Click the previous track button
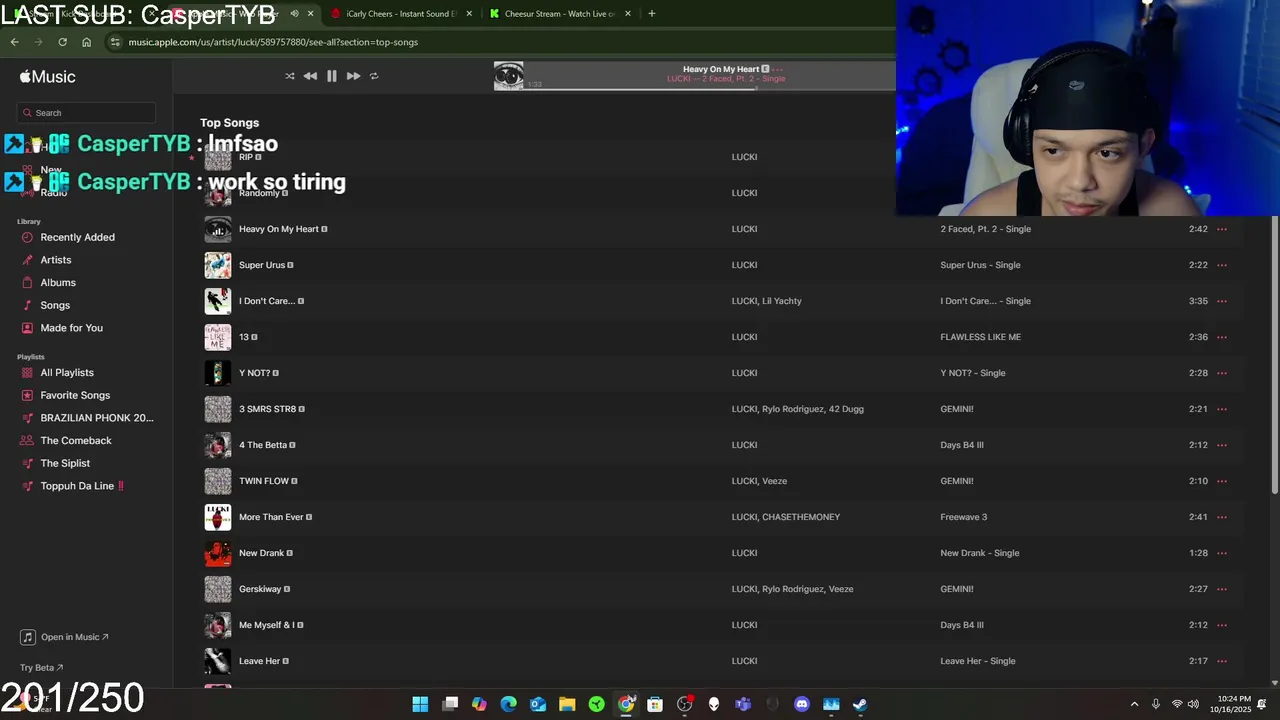Image resolution: width=1280 pixels, height=720 pixels. click(310, 76)
